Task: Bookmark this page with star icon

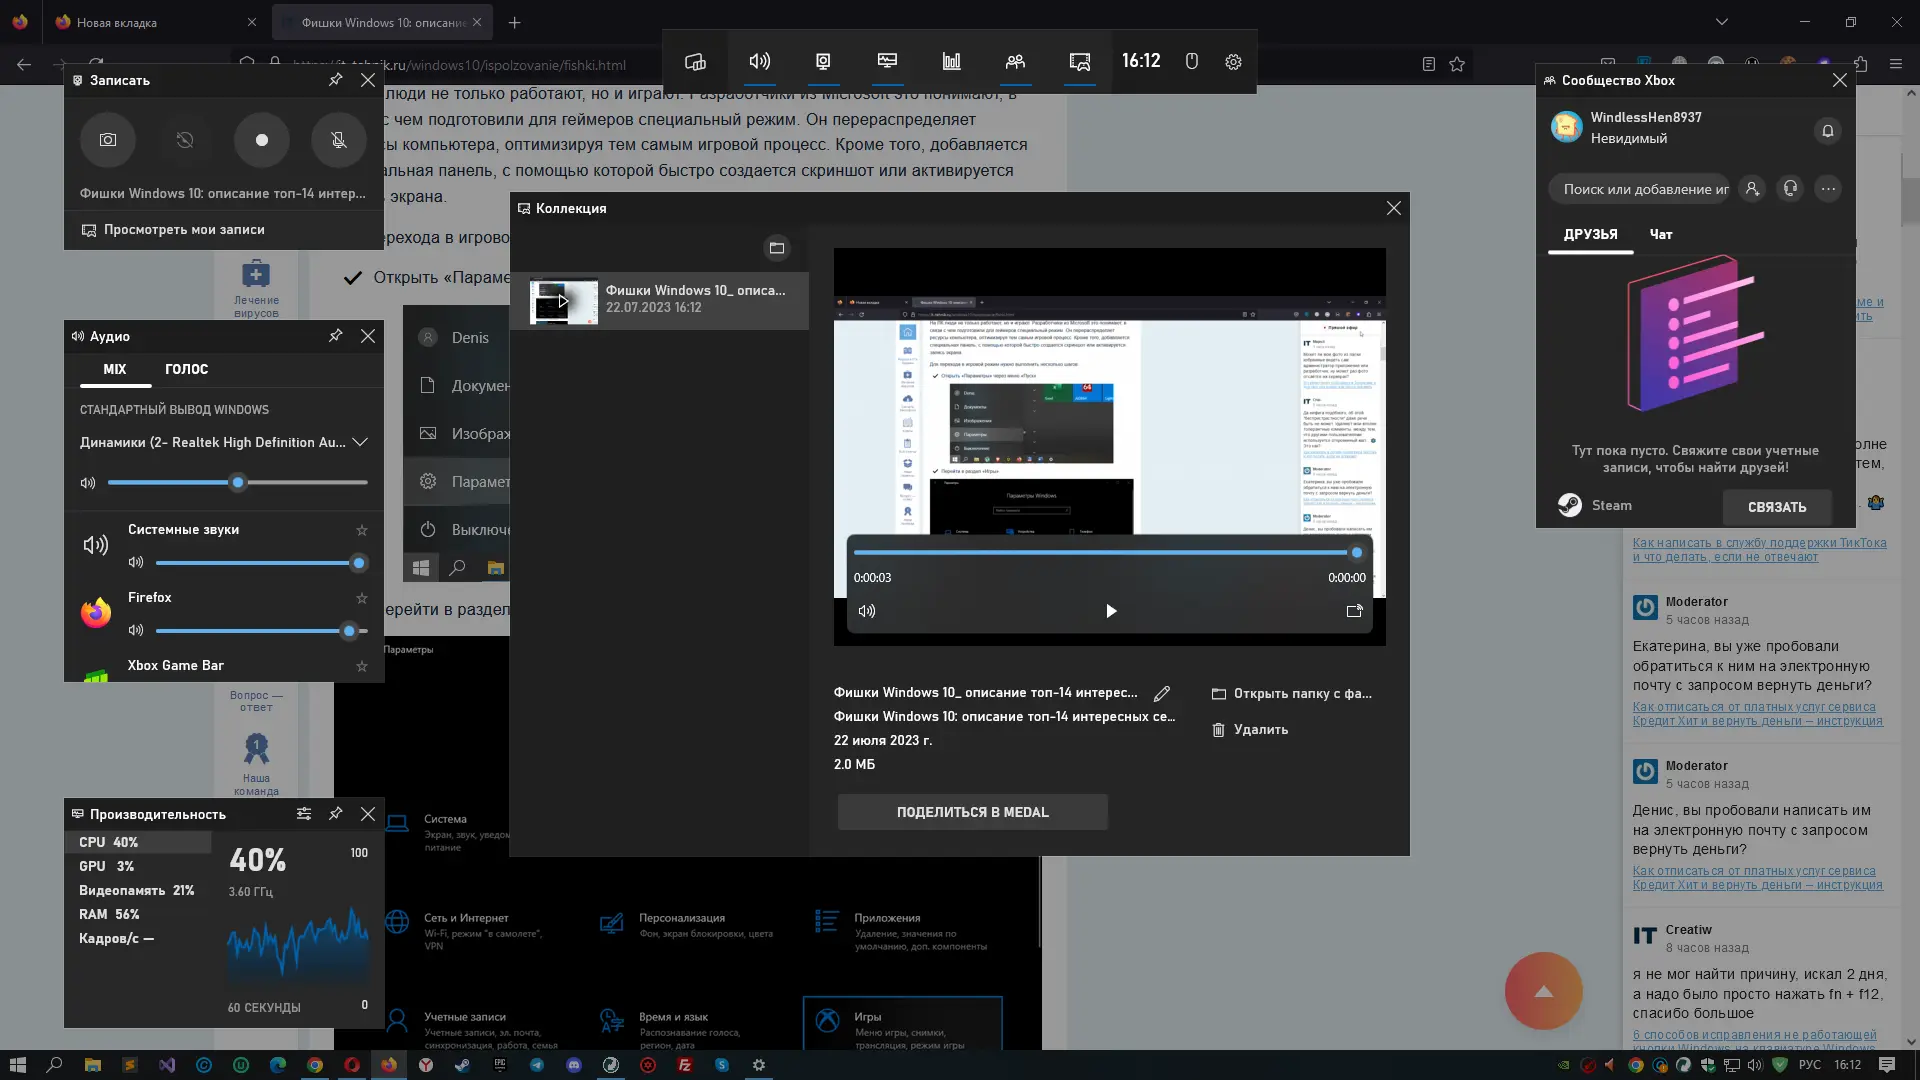Action: click(1457, 64)
